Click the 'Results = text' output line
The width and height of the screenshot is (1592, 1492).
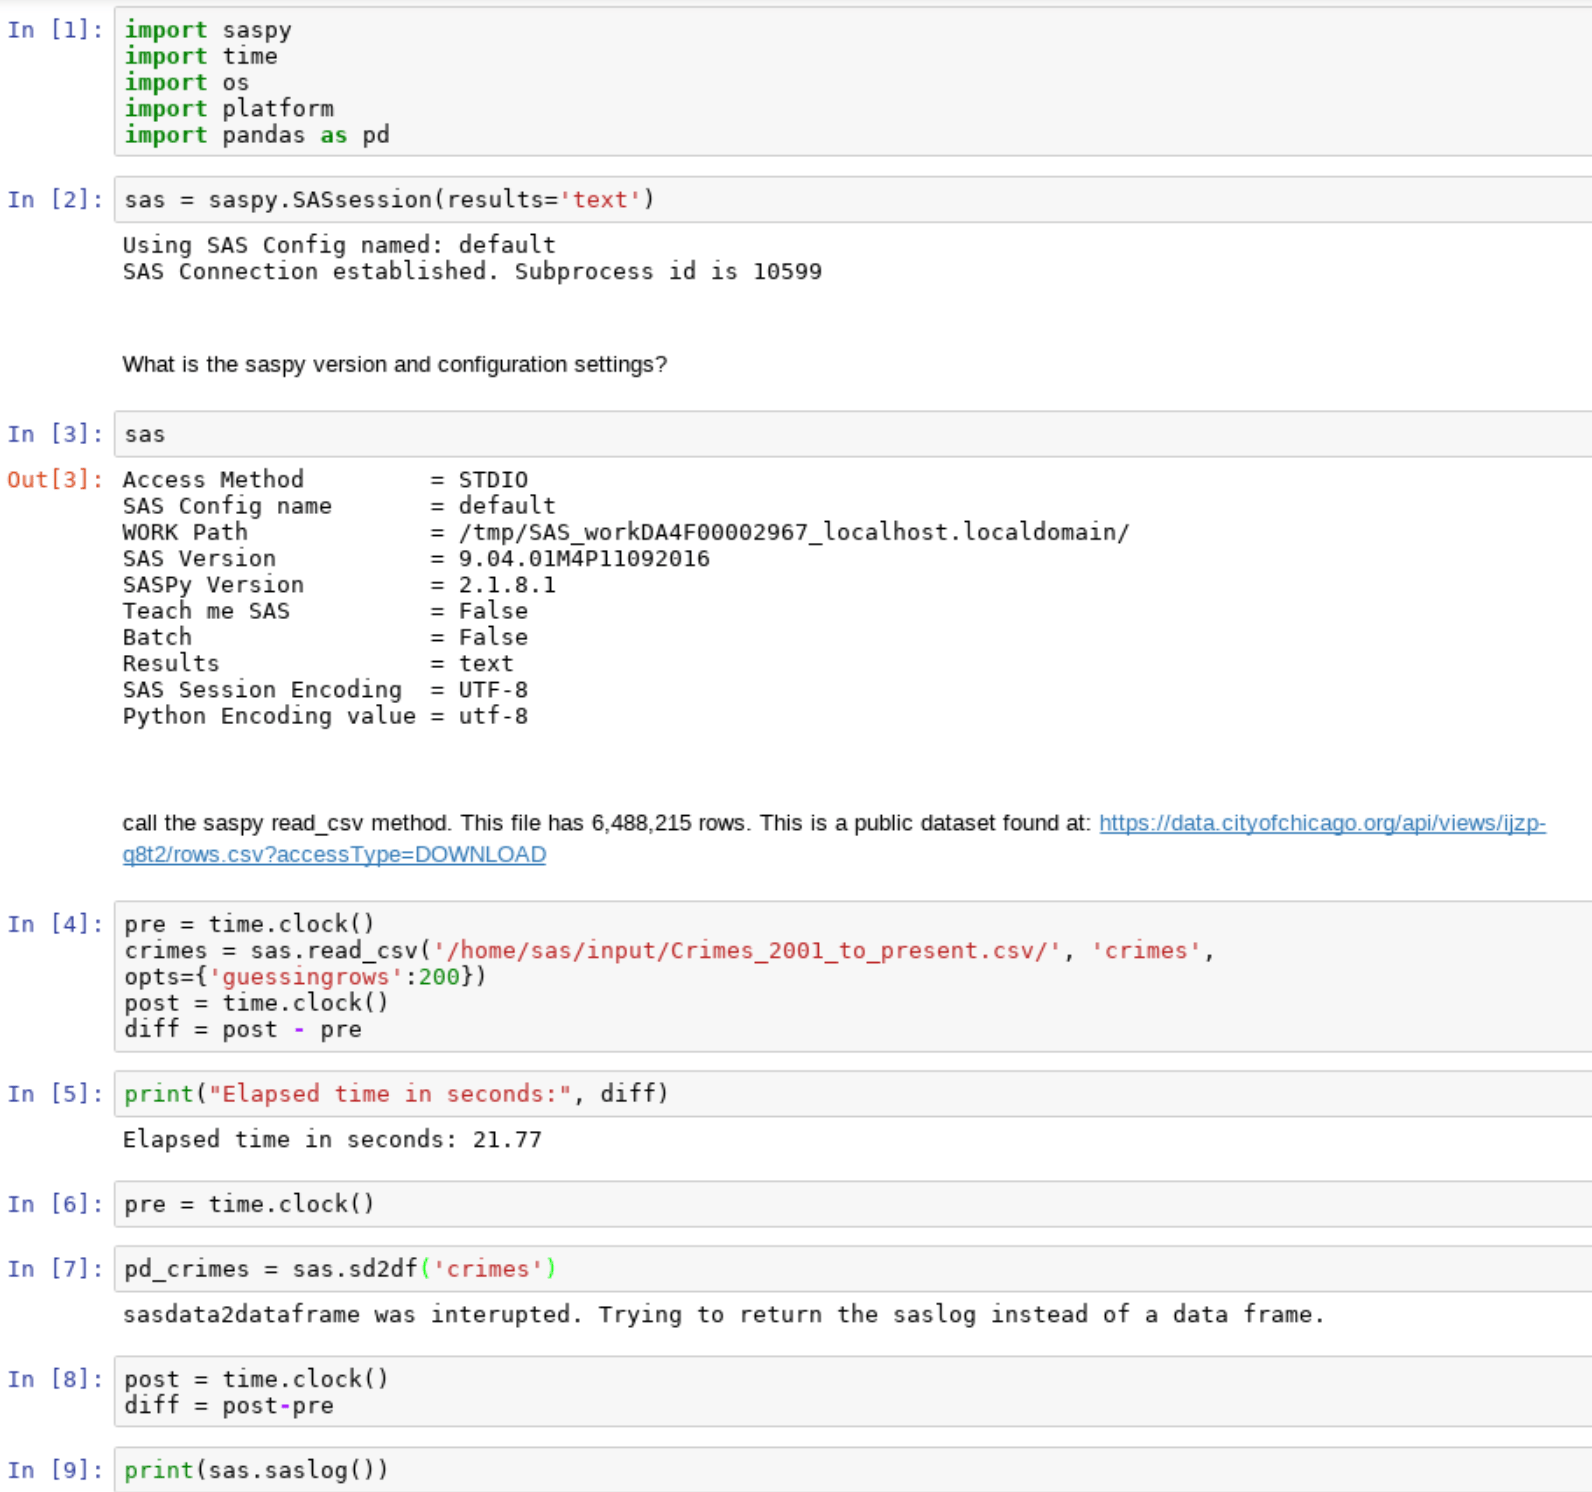(318, 663)
